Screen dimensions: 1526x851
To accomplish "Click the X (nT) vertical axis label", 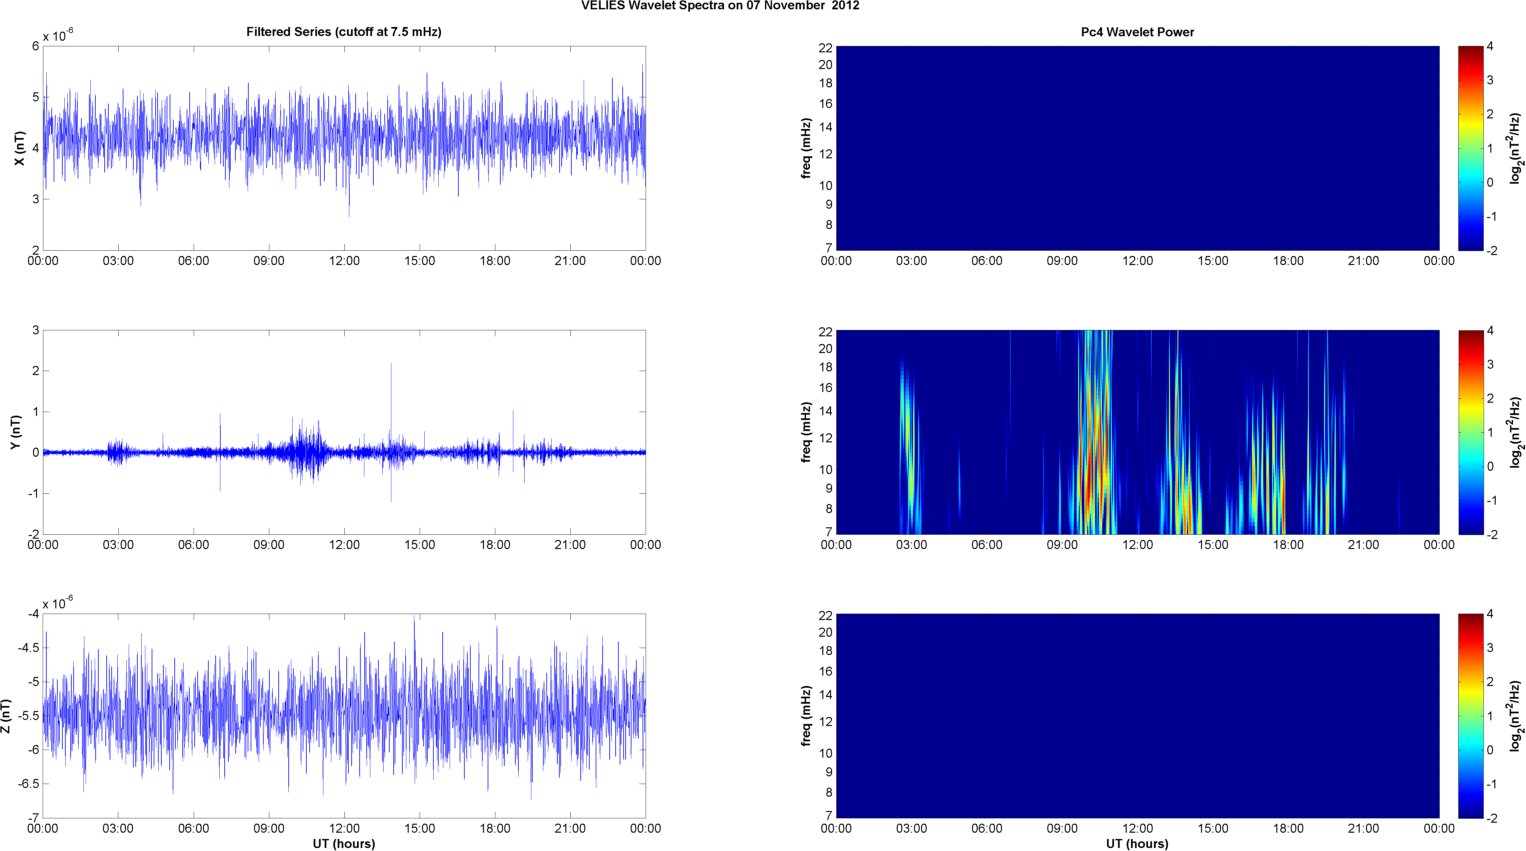I will point(19,148).
